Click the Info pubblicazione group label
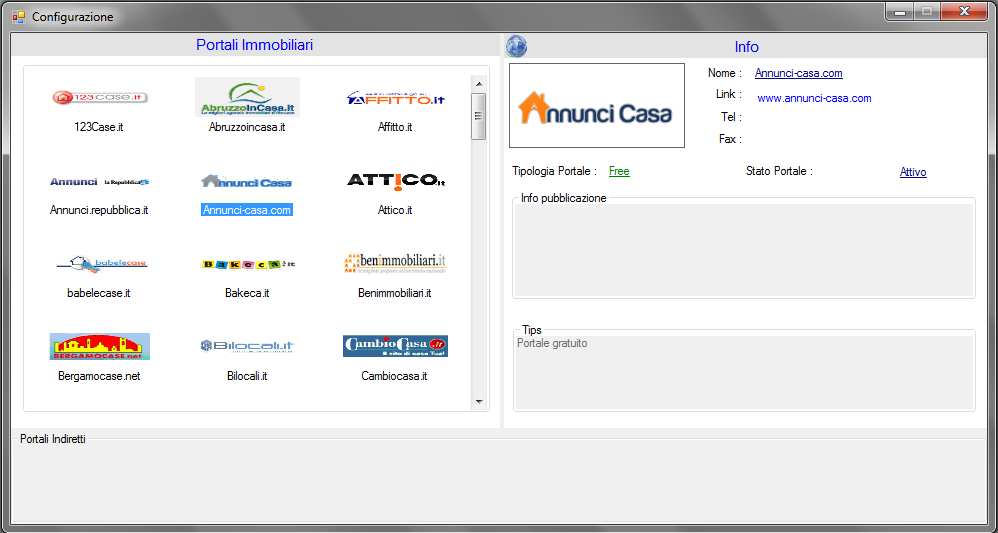 point(563,197)
